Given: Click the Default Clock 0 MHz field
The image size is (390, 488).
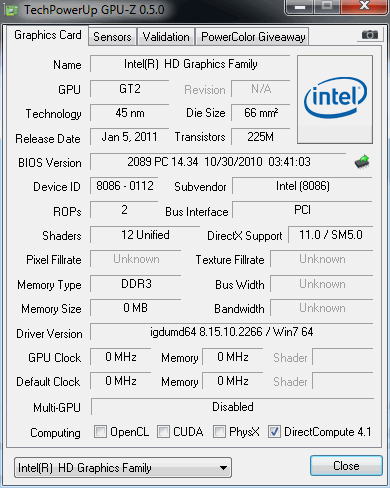Looking at the screenshot, I should tap(121, 381).
